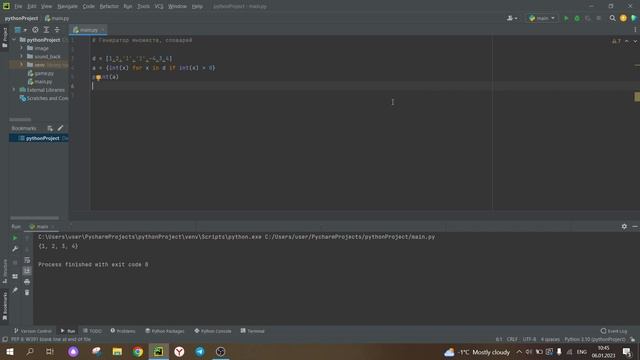Click the intention lightbulb in the editor
Image resolution: width=640 pixels, height=360 pixels.
tap(98, 77)
